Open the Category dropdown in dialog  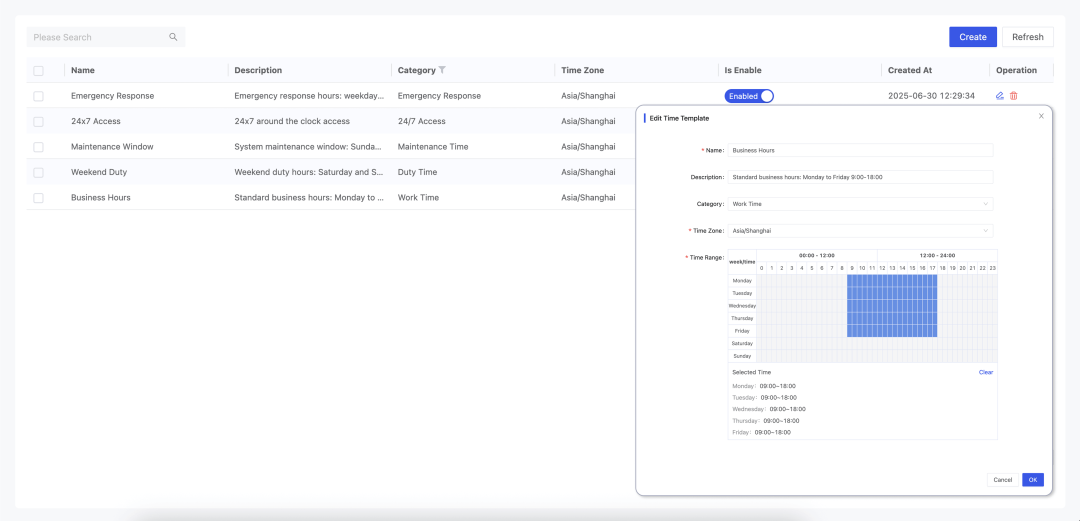(x=860, y=204)
